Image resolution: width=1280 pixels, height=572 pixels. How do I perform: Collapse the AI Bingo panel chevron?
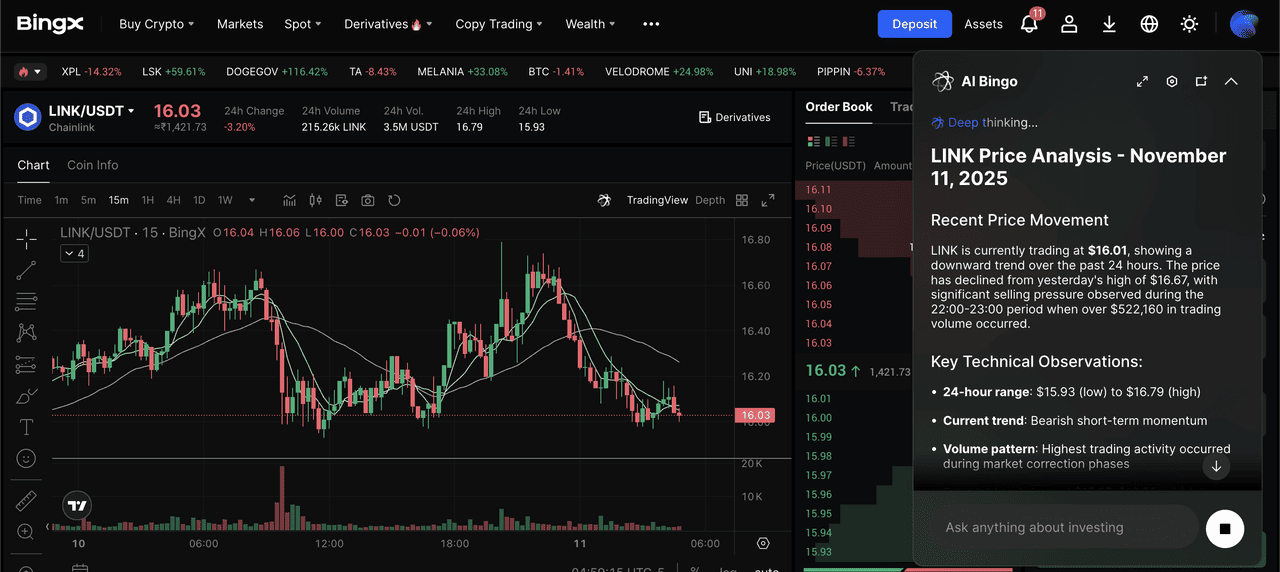1231,82
